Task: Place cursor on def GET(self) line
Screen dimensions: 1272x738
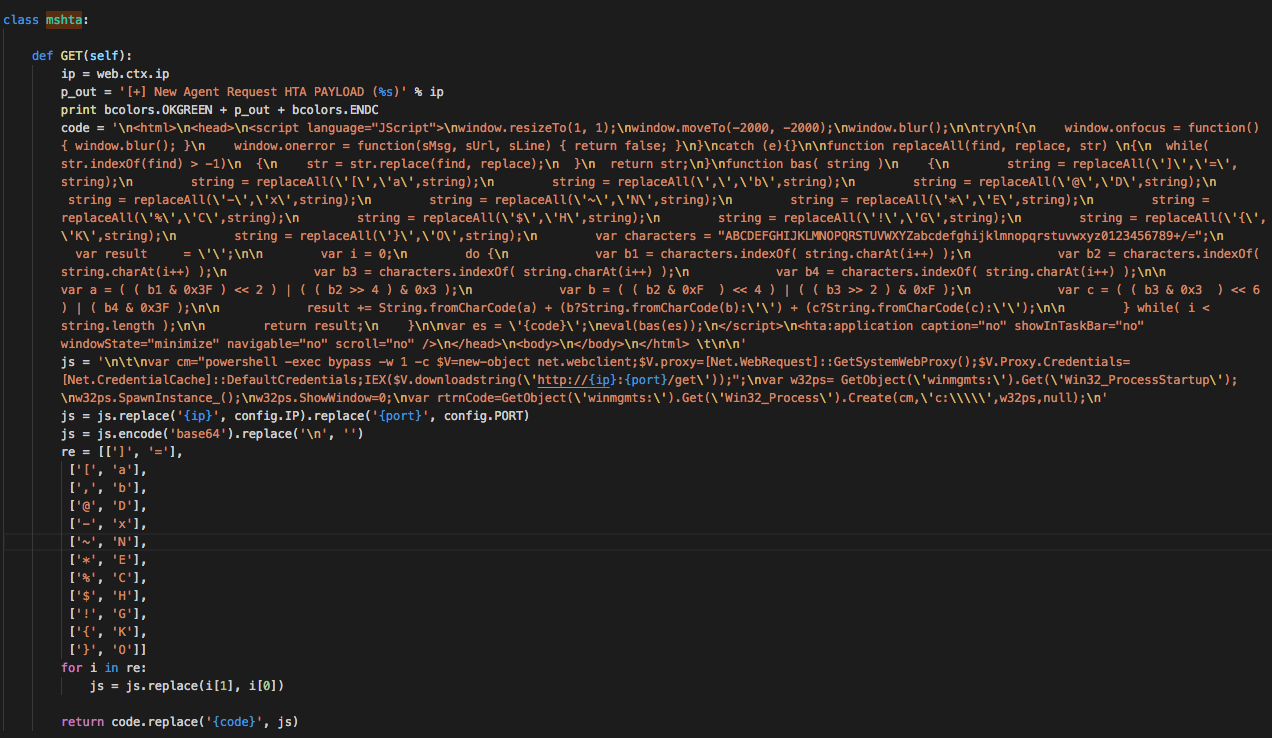Action: (81, 55)
